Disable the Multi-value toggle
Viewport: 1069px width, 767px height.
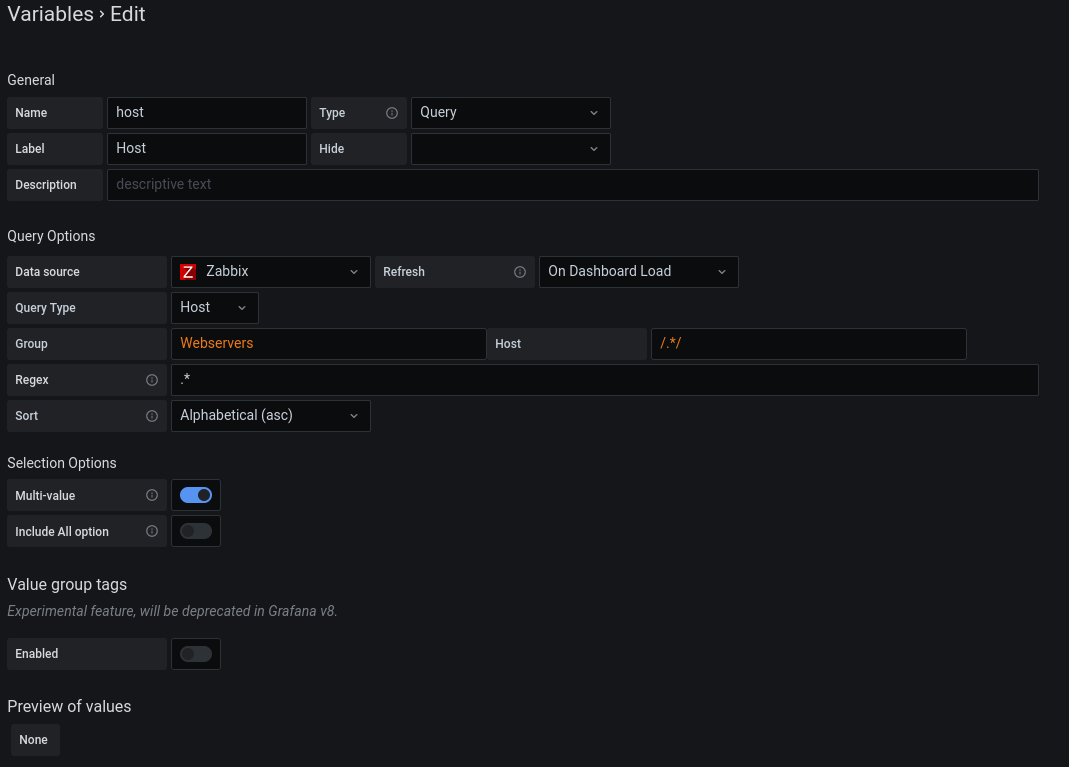click(196, 494)
